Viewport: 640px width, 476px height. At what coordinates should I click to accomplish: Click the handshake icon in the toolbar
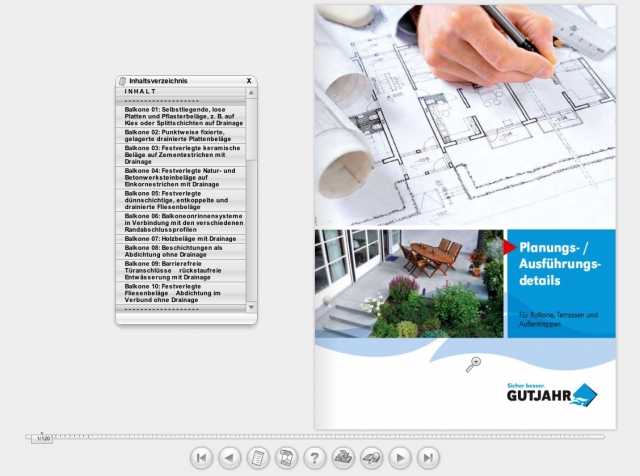point(371,457)
